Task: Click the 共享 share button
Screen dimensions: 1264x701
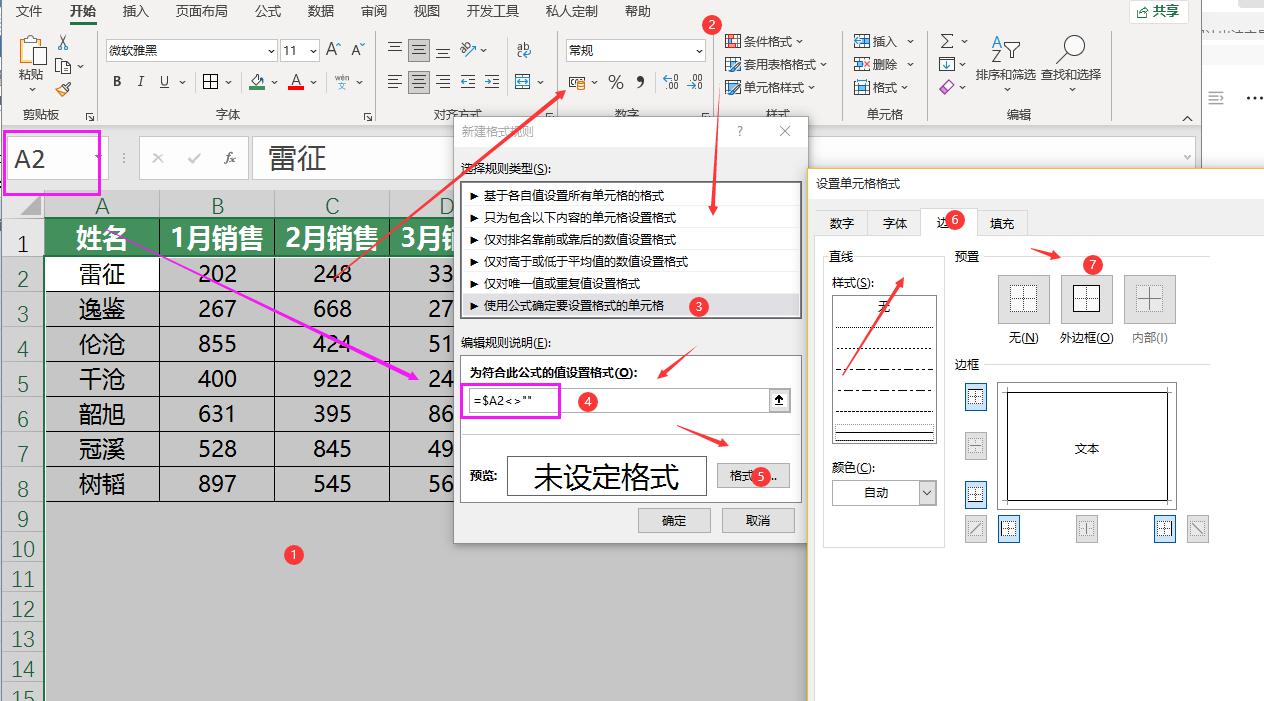Action: tap(1158, 11)
